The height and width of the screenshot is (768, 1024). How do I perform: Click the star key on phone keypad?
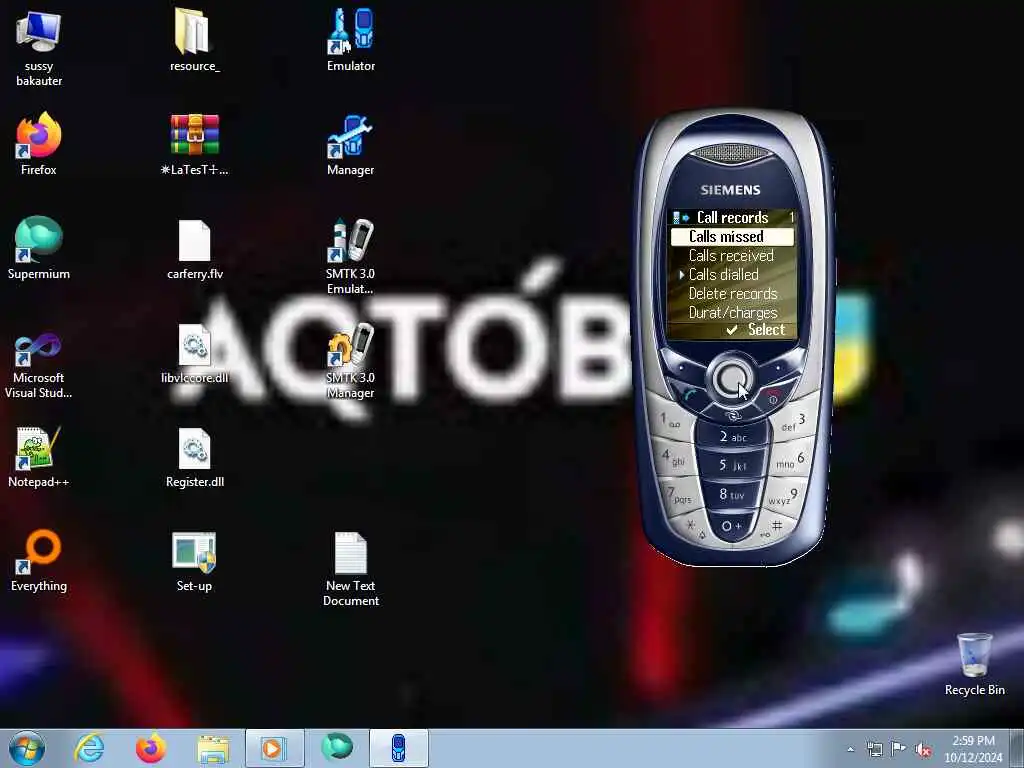(x=694, y=528)
